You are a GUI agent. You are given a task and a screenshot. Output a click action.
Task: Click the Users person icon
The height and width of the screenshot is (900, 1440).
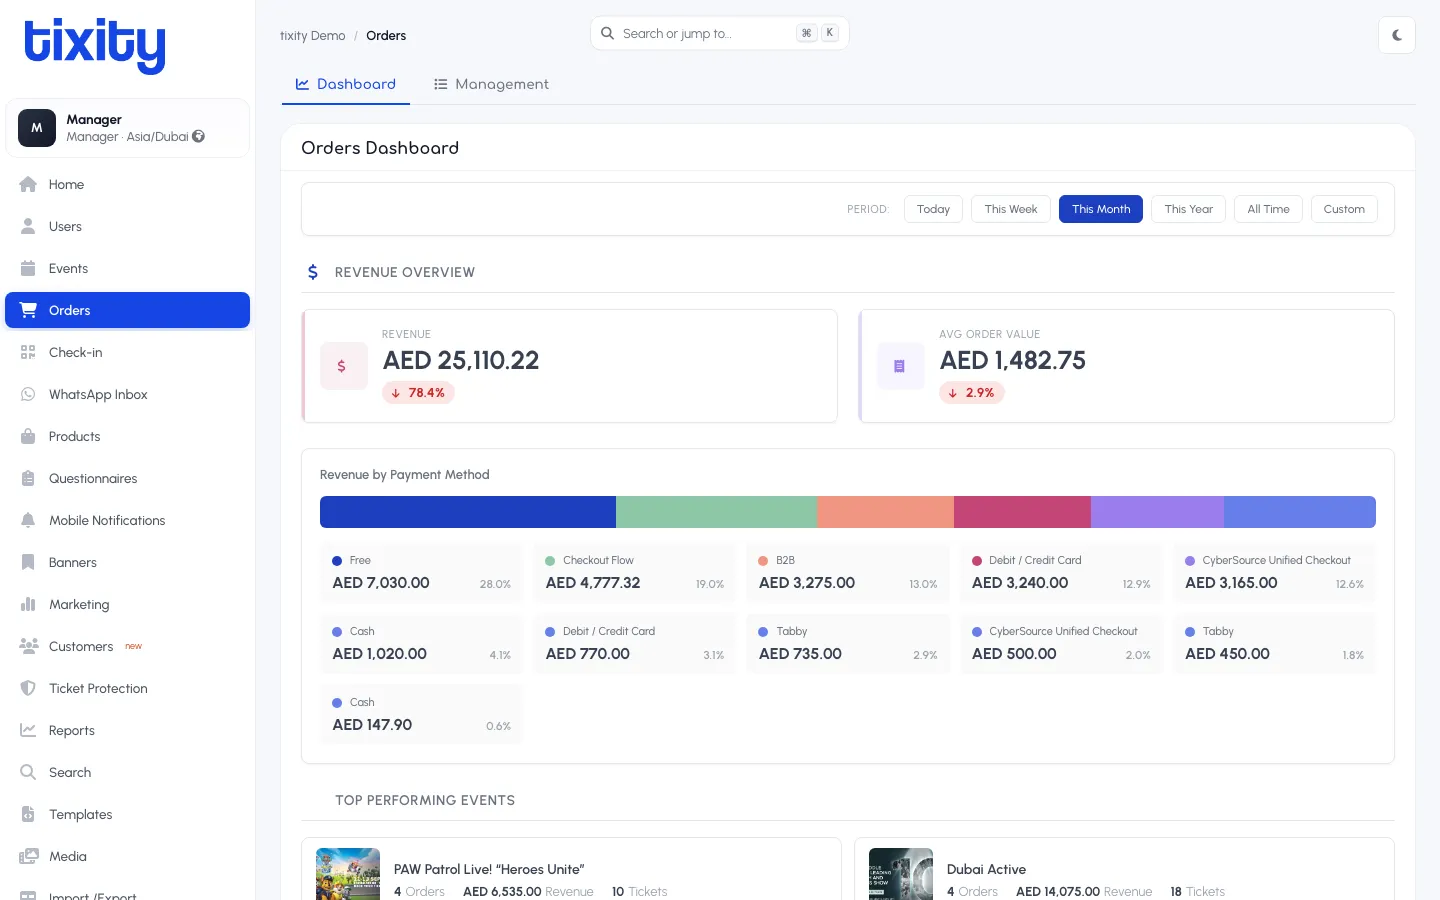pyautogui.click(x=28, y=226)
